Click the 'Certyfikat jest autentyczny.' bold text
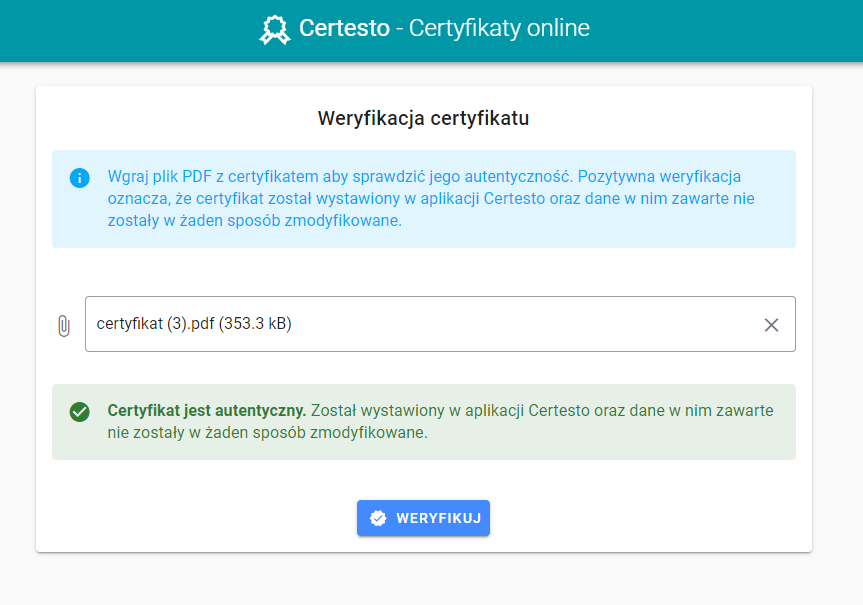 tap(206, 411)
